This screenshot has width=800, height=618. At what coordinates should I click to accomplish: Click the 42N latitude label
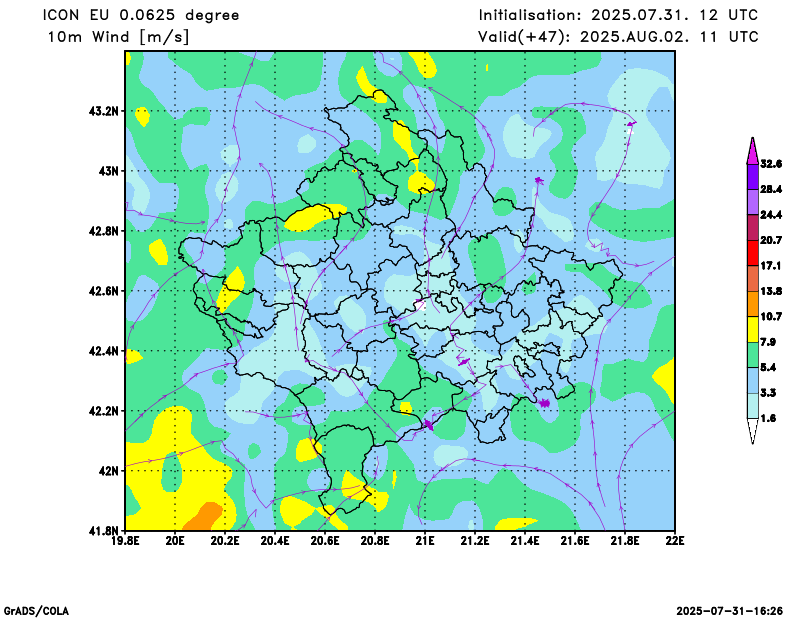pos(109,471)
